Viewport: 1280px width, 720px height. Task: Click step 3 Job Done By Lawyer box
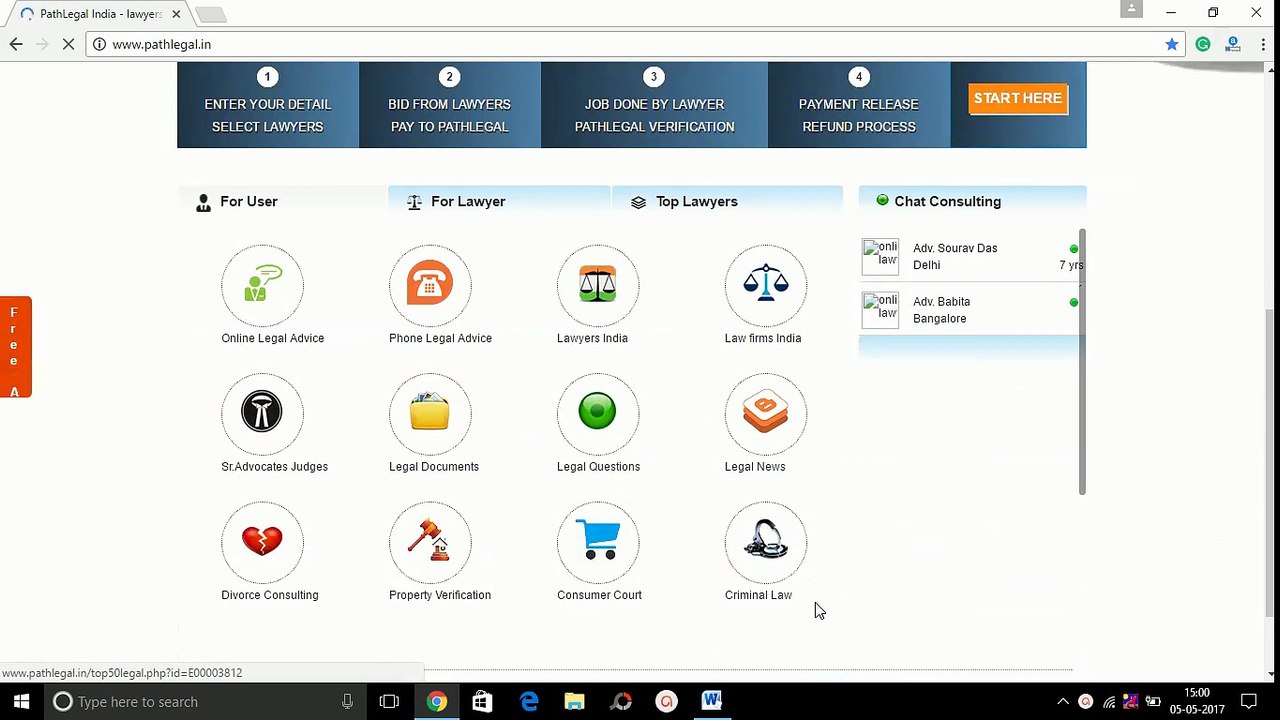click(x=655, y=105)
